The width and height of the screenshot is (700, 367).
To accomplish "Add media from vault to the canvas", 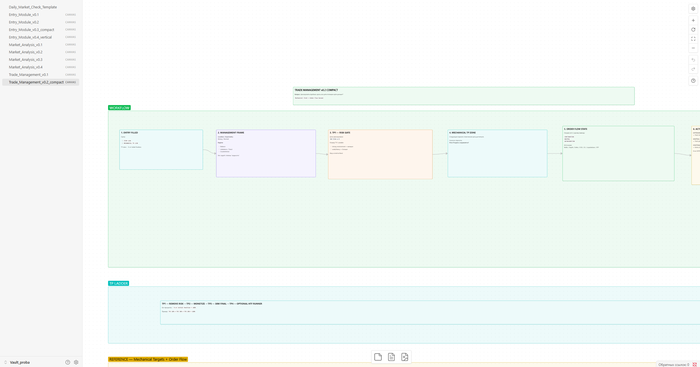I will pos(404,357).
